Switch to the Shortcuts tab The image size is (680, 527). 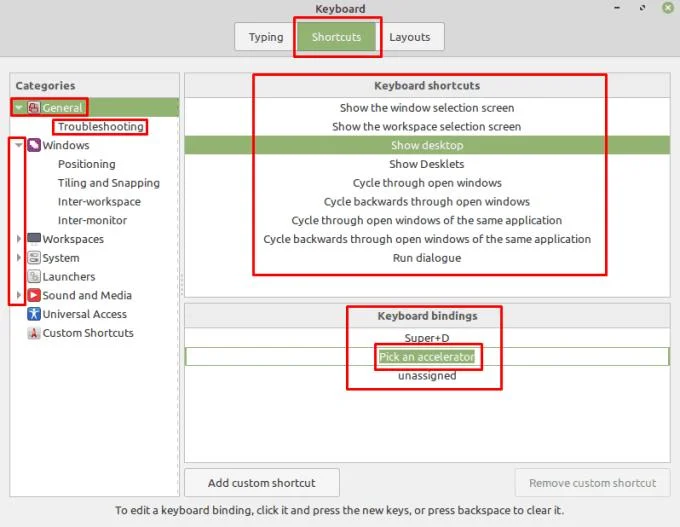click(336, 37)
